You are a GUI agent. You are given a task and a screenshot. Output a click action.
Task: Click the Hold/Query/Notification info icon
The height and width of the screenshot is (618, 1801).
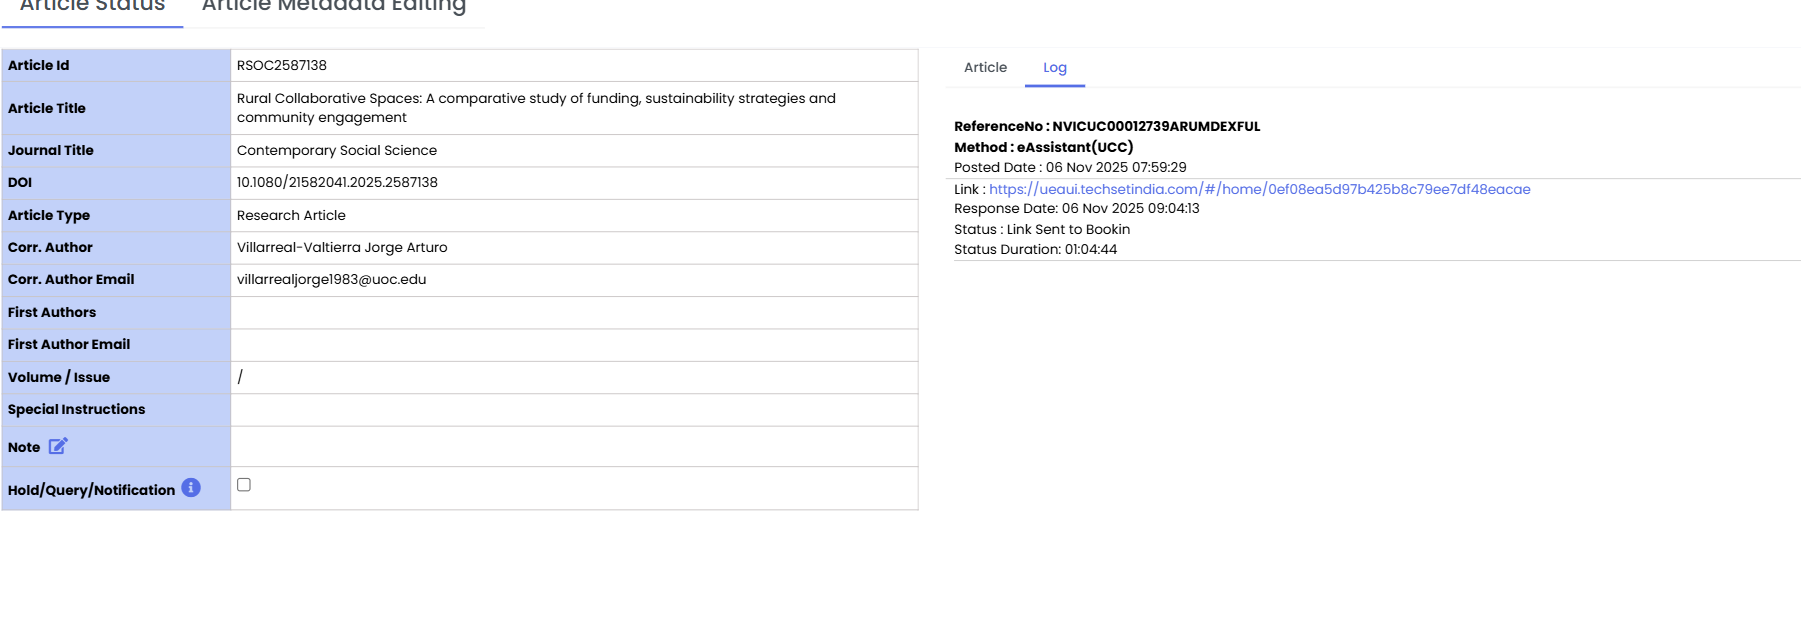(191, 488)
